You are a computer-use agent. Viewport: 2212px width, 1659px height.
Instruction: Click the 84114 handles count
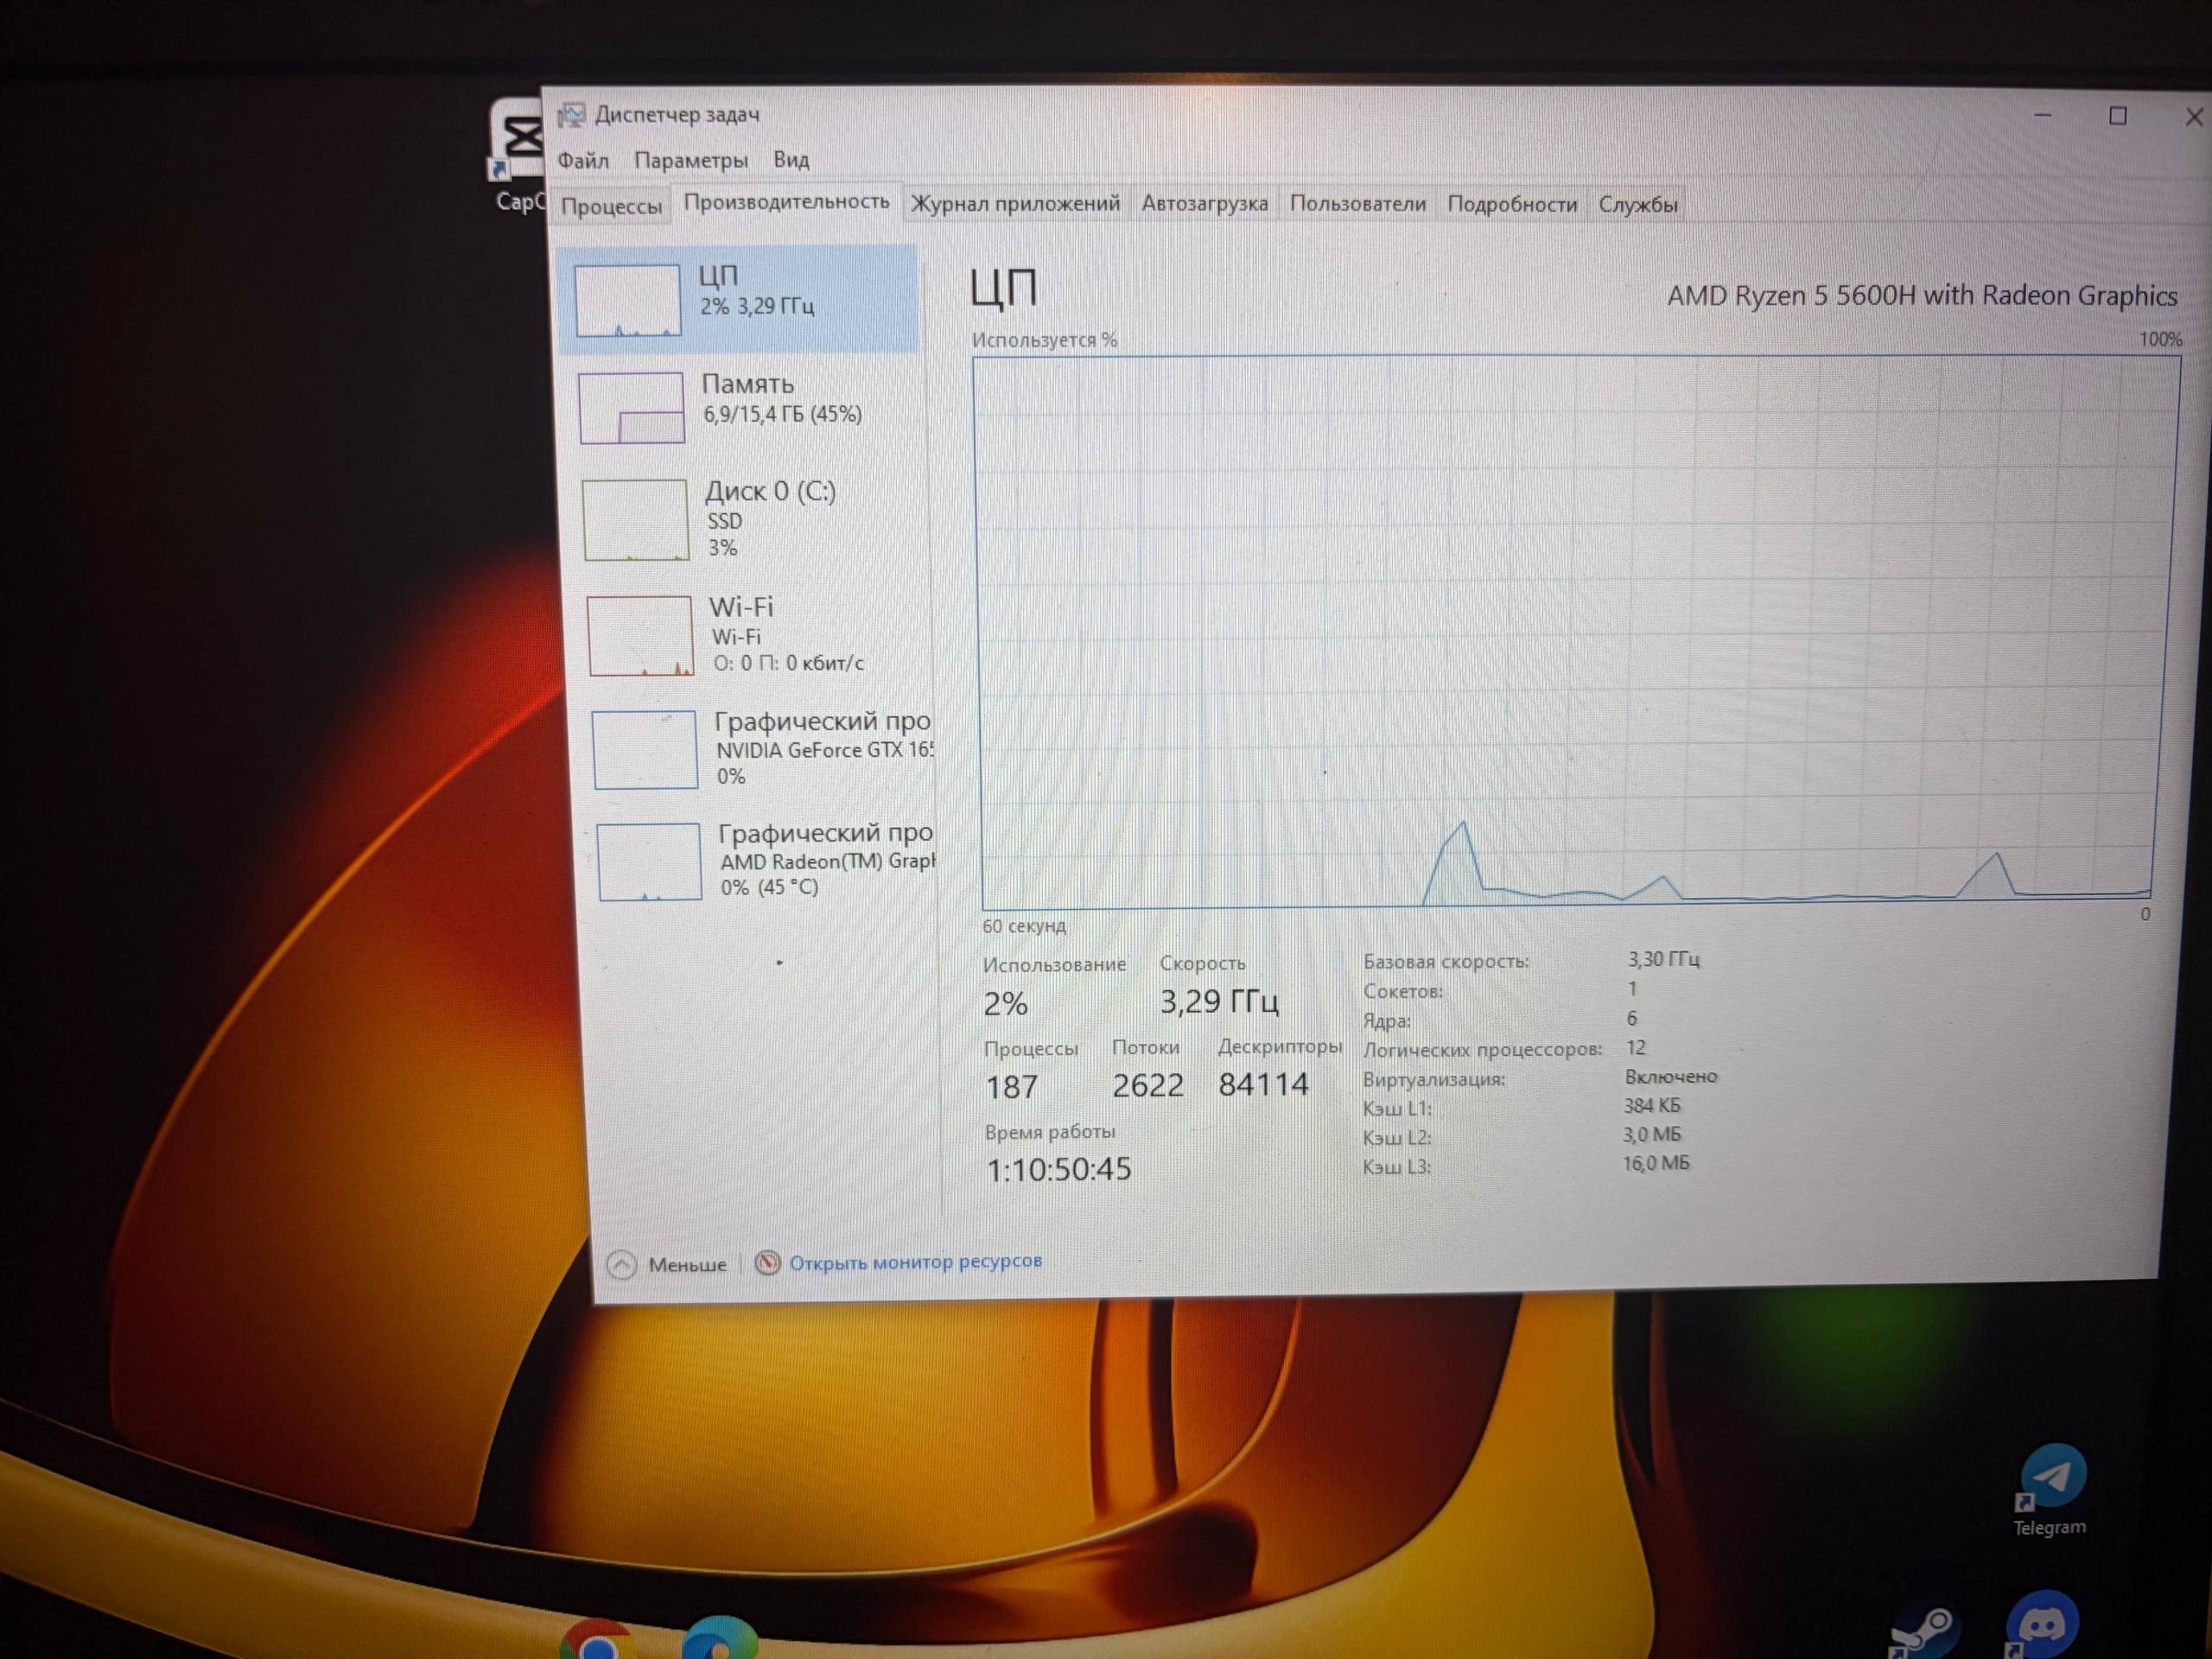click(1263, 1085)
